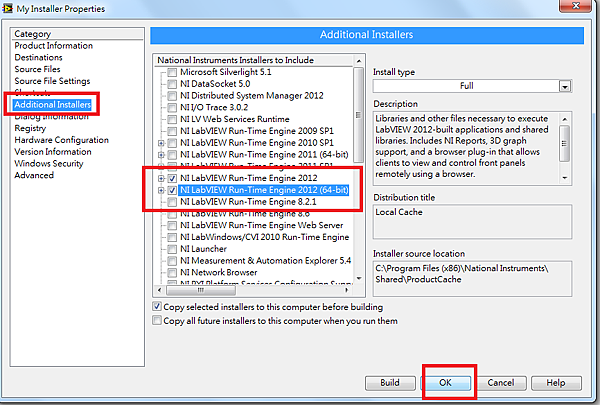600x405 pixels.
Task: Select NI LabVIEW Run-Time Engine 2012 (64-bit) row
Action: pyautogui.click(x=264, y=190)
